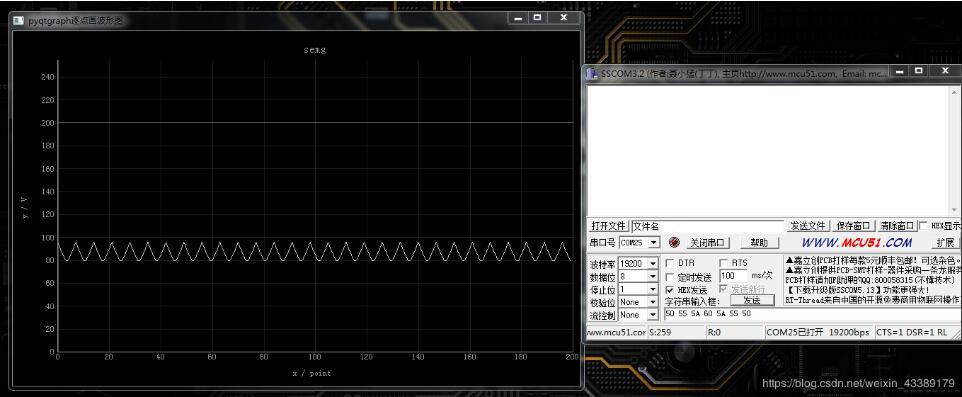962x397 pixels.
Task: Uncheck the HEX发送 checkbox
Action: coord(669,290)
